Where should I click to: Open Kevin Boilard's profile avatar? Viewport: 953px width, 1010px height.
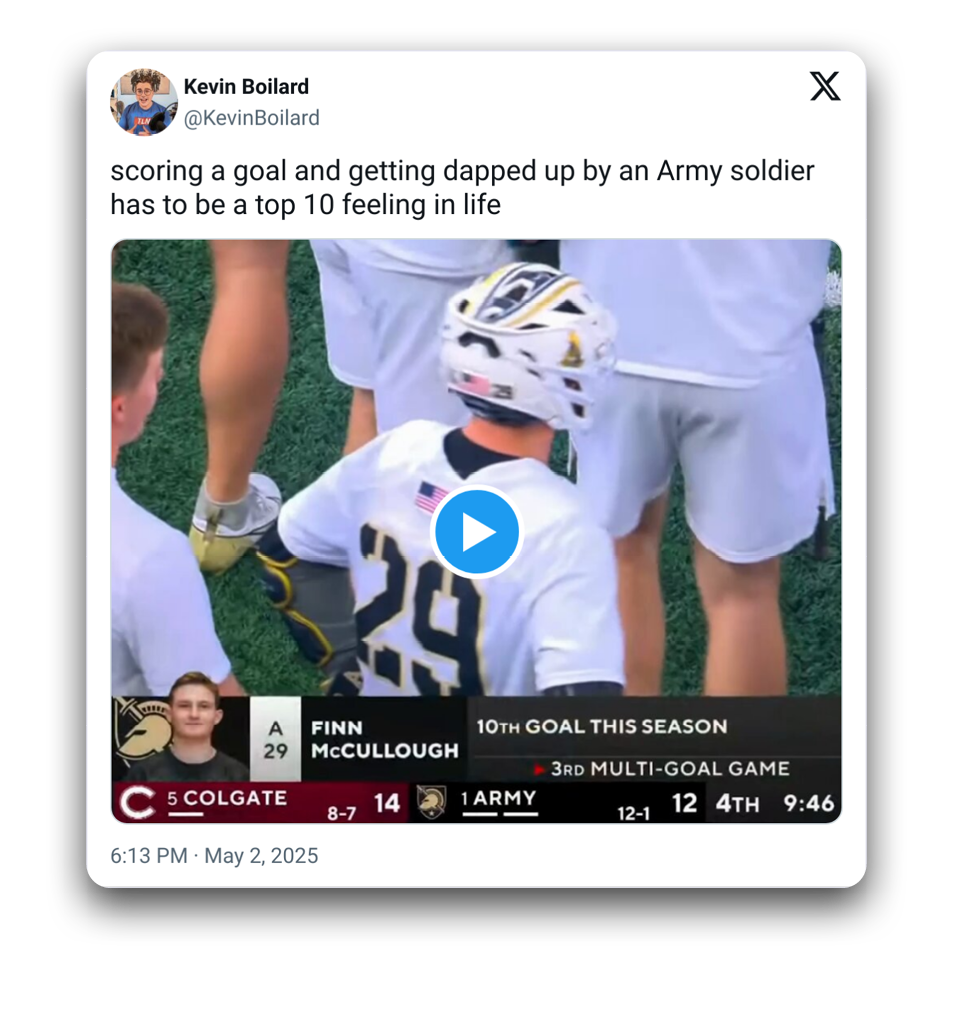[x=143, y=102]
